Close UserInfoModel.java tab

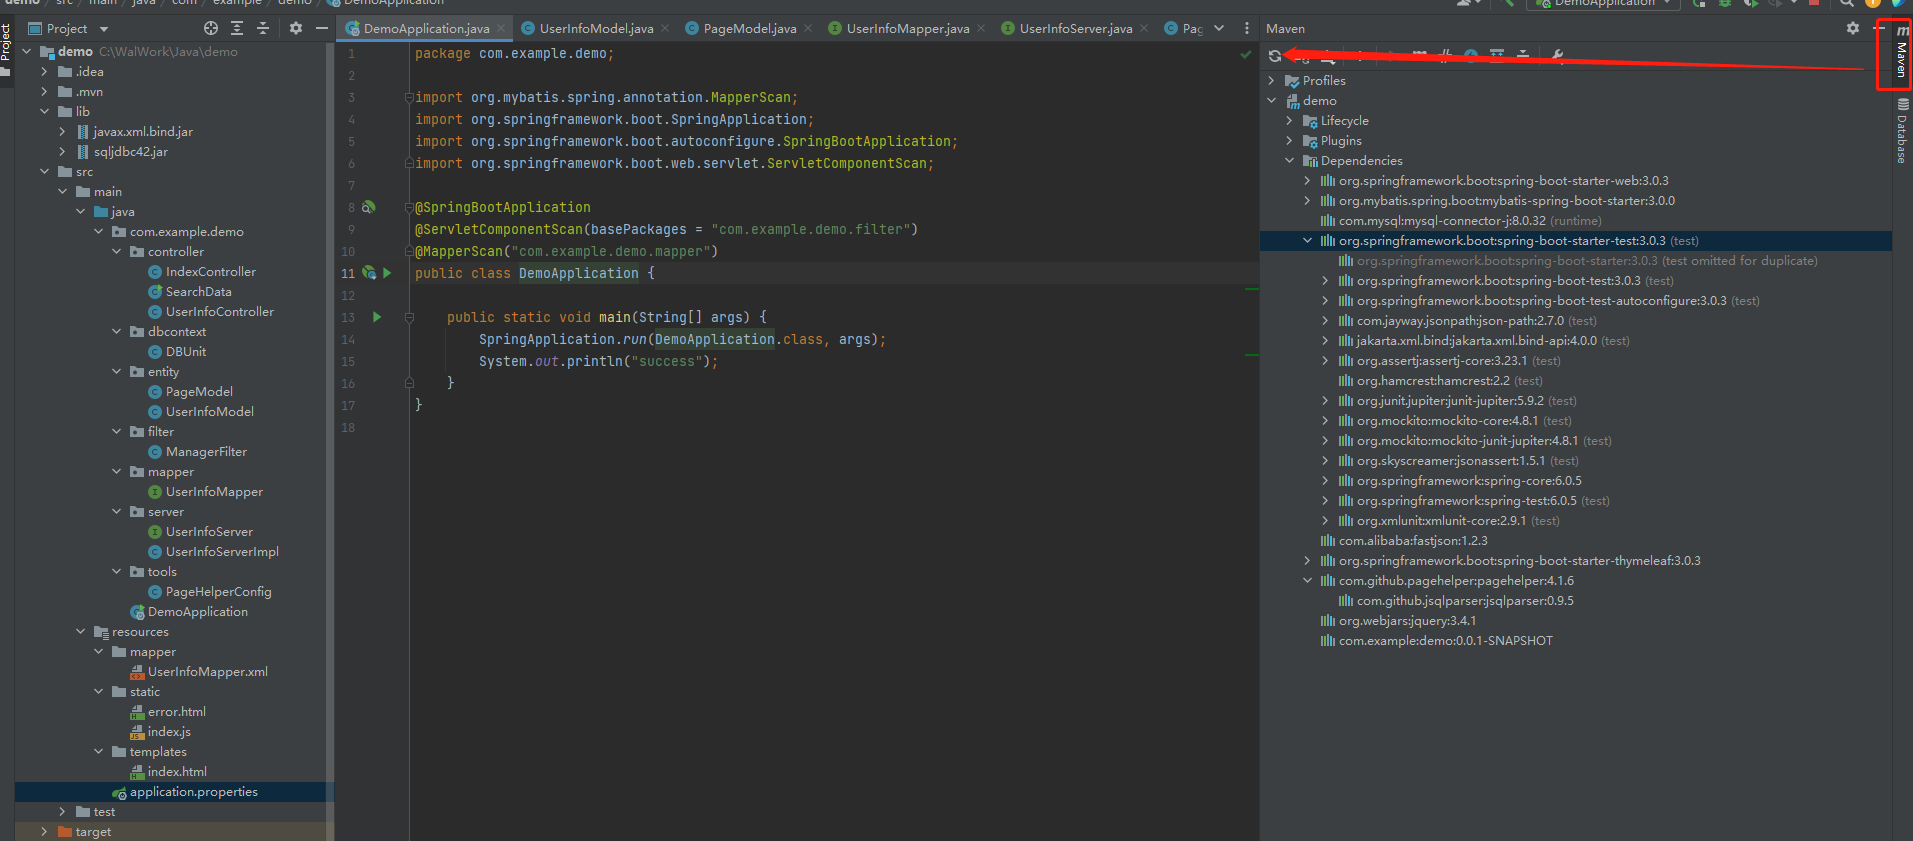pyautogui.click(x=665, y=29)
